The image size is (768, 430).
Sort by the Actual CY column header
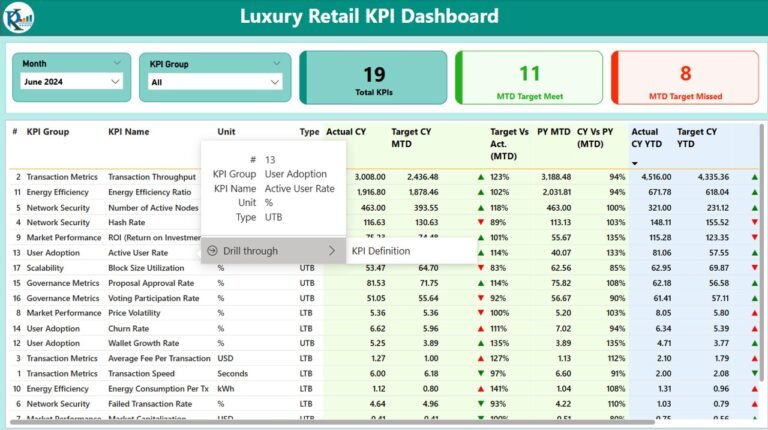(x=346, y=132)
